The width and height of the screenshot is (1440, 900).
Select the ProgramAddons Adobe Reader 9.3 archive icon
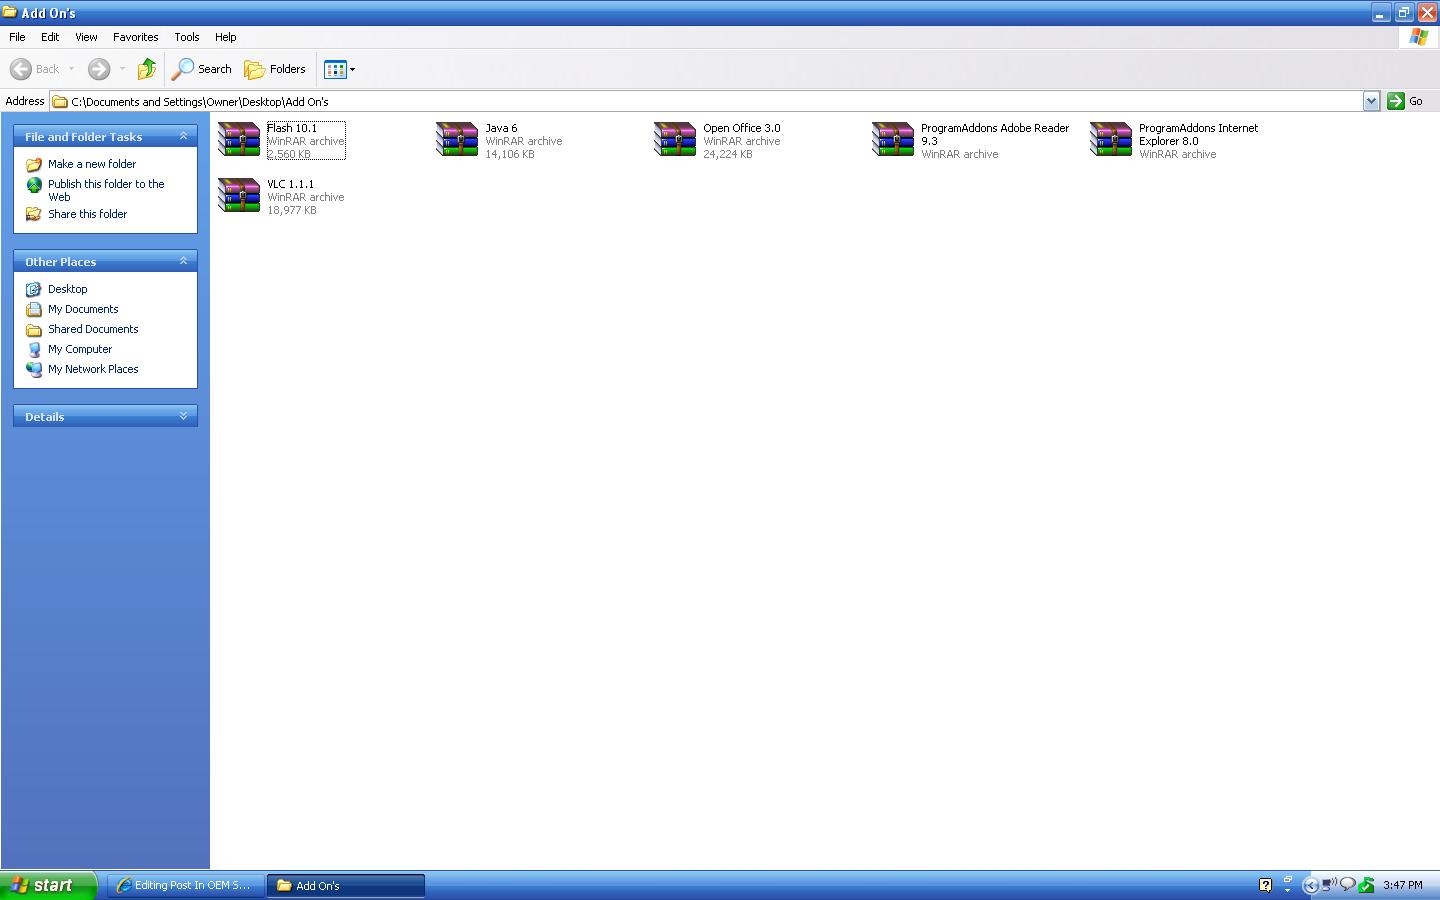[893, 140]
